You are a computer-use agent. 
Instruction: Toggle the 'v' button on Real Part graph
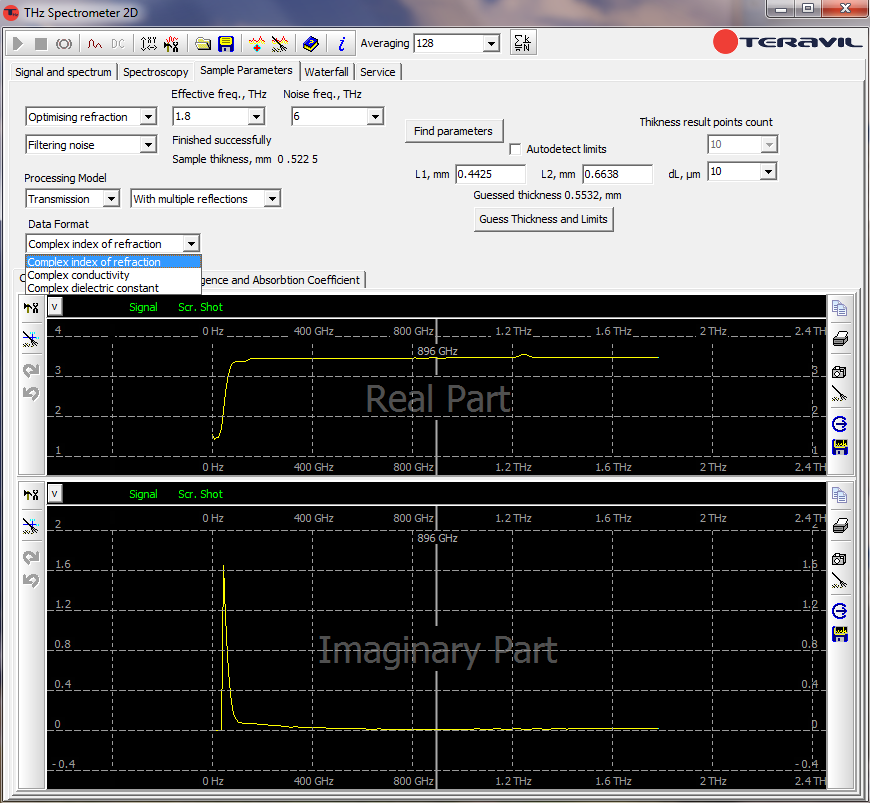pyautogui.click(x=55, y=307)
